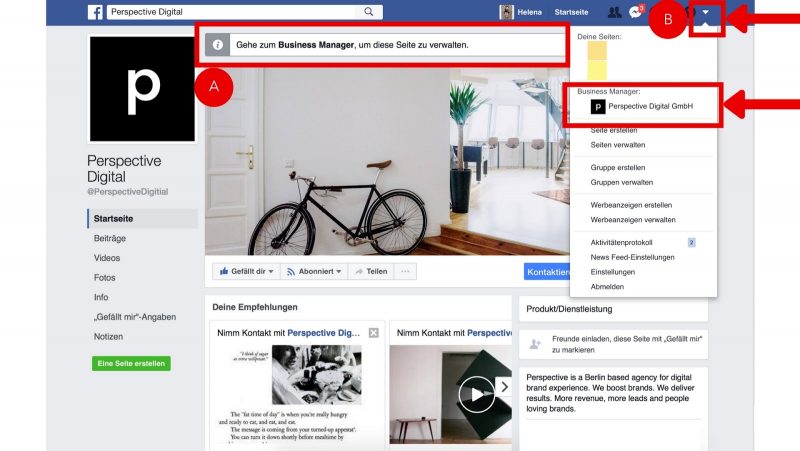Select second page thumbnail under Deine Seiten
This screenshot has height=451, width=800.
tap(597, 70)
